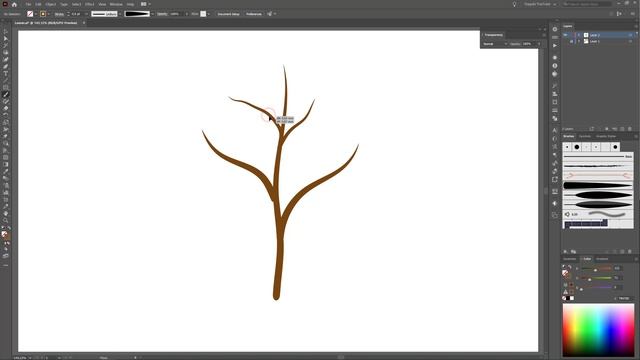This screenshot has width=640, height=360.
Task: Open the Effect menu
Action: [x=90, y=4]
